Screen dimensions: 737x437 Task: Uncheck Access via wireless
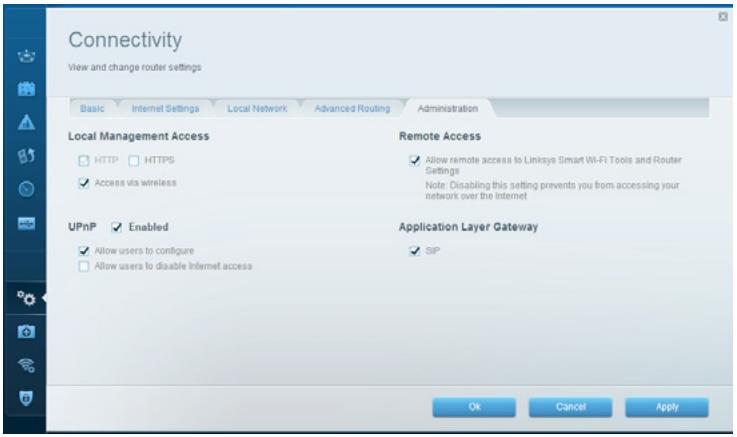pyautogui.click(x=84, y=183)
